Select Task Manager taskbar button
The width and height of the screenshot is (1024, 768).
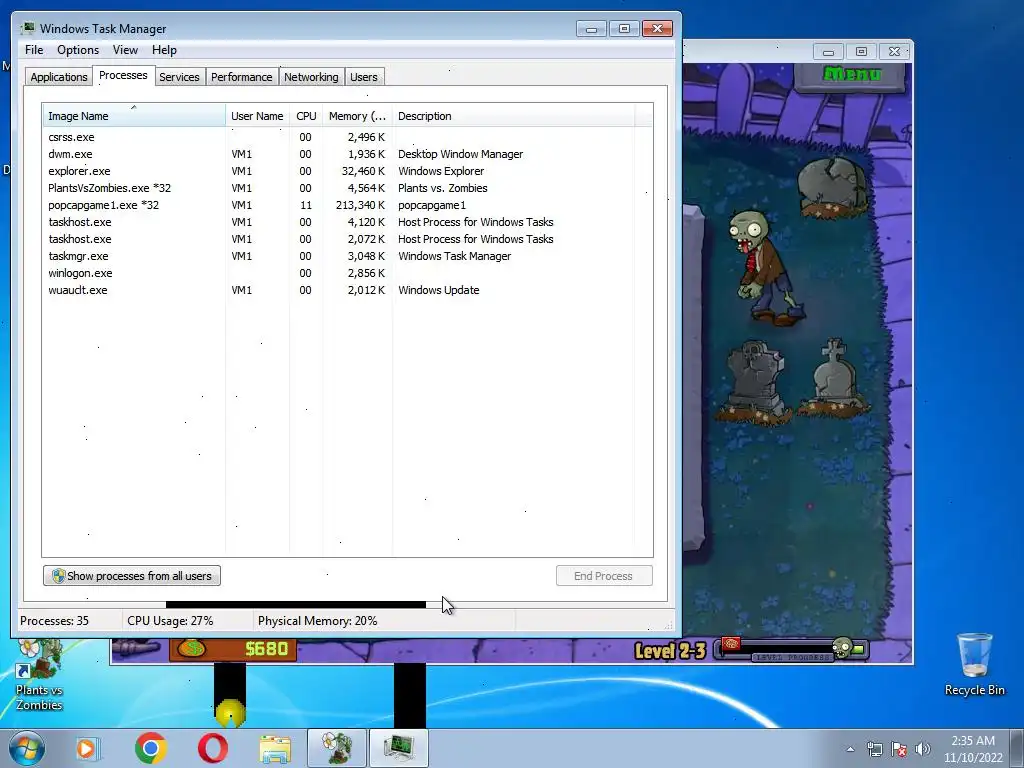(x=399, y=748)
